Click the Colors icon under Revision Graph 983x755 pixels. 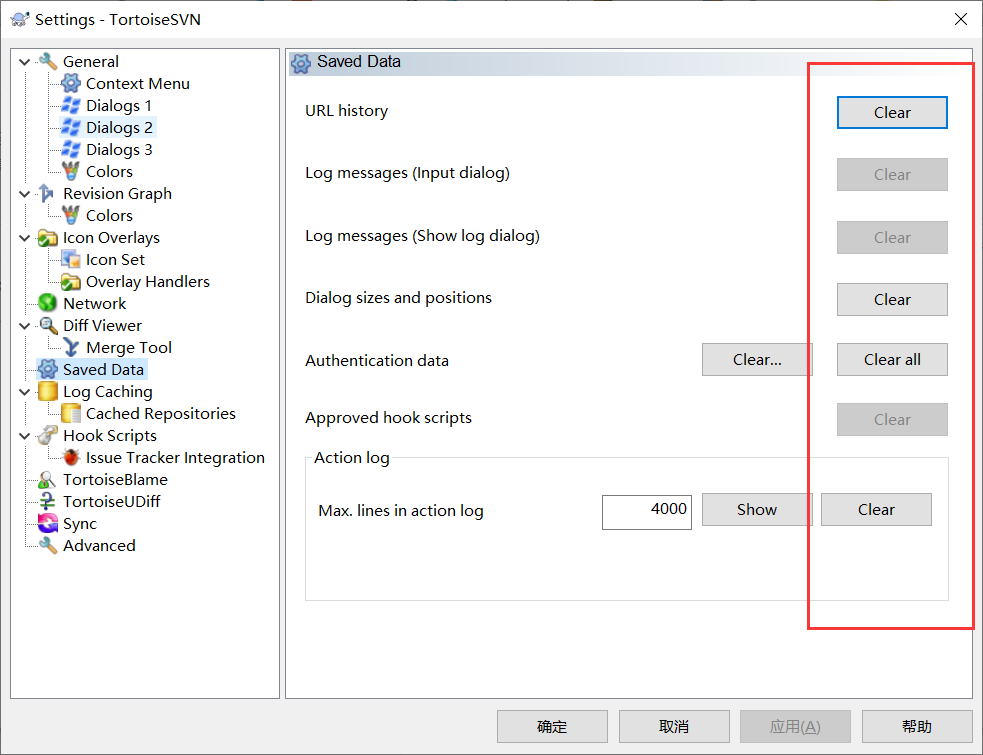(71, 215)
